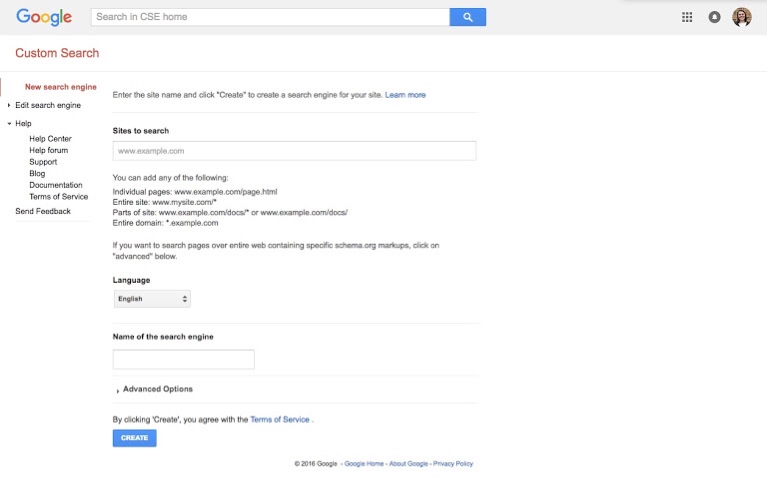
Task: Open Help Center from the sidebar
Action: [50, 139]
